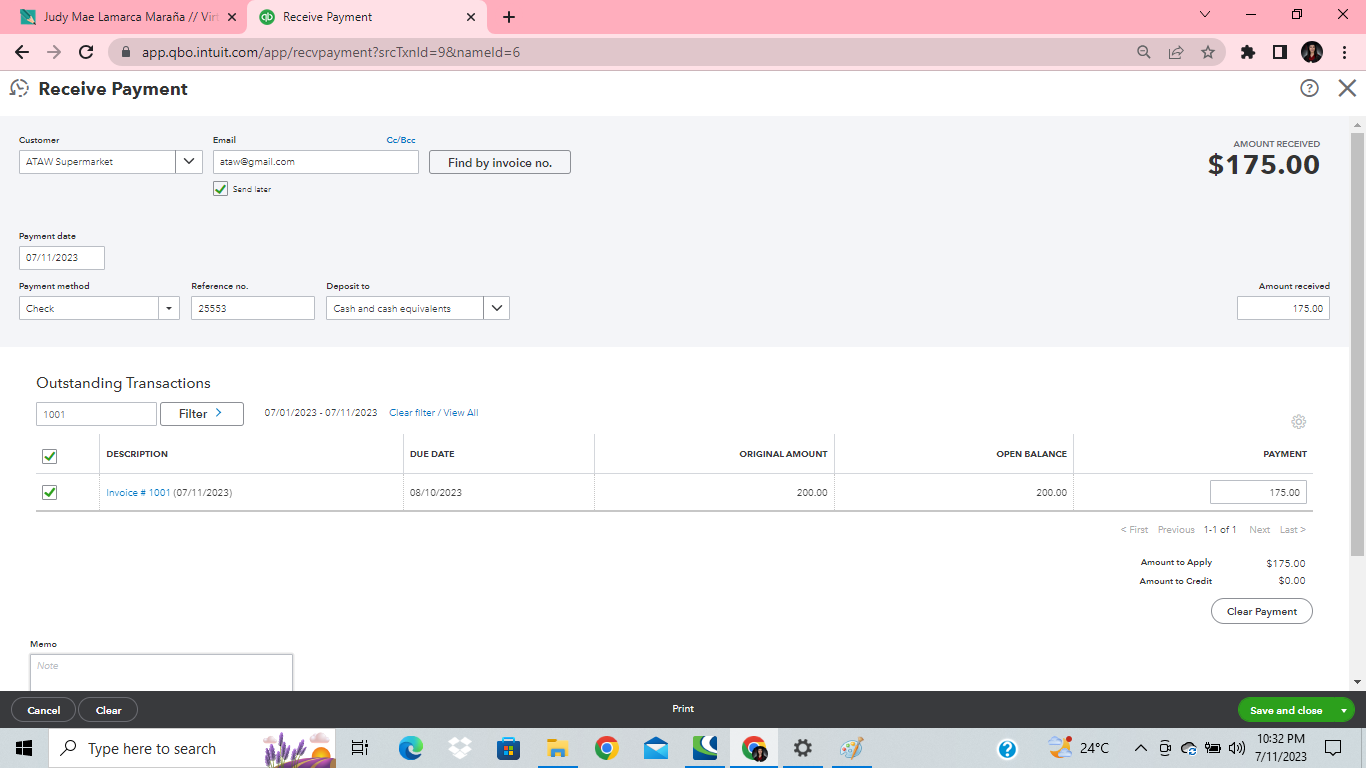1366x768 pixels.
Task: Toggle the Chrome side panel icon
Action: tap(1280, 52)
